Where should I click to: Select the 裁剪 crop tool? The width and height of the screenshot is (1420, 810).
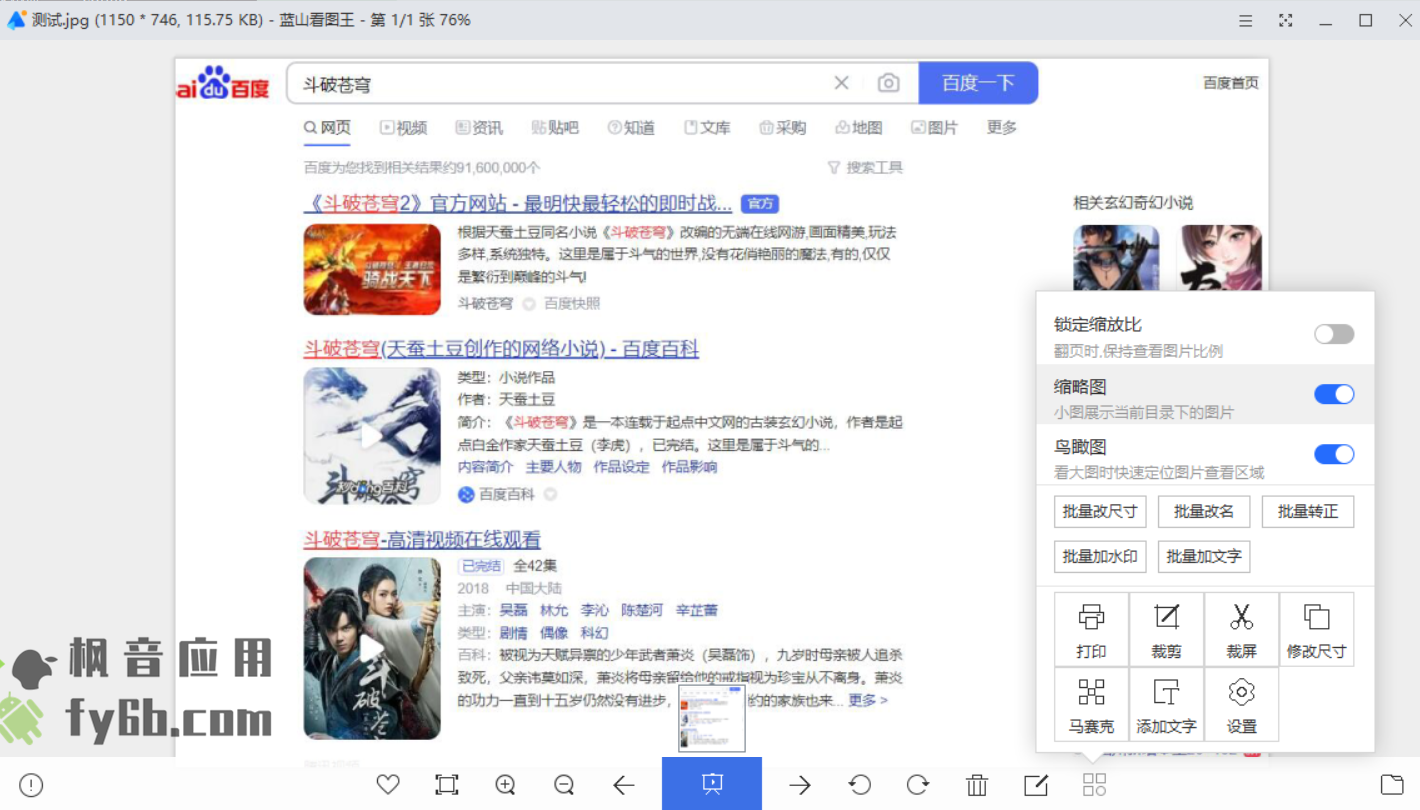(x=1166, y=629)
